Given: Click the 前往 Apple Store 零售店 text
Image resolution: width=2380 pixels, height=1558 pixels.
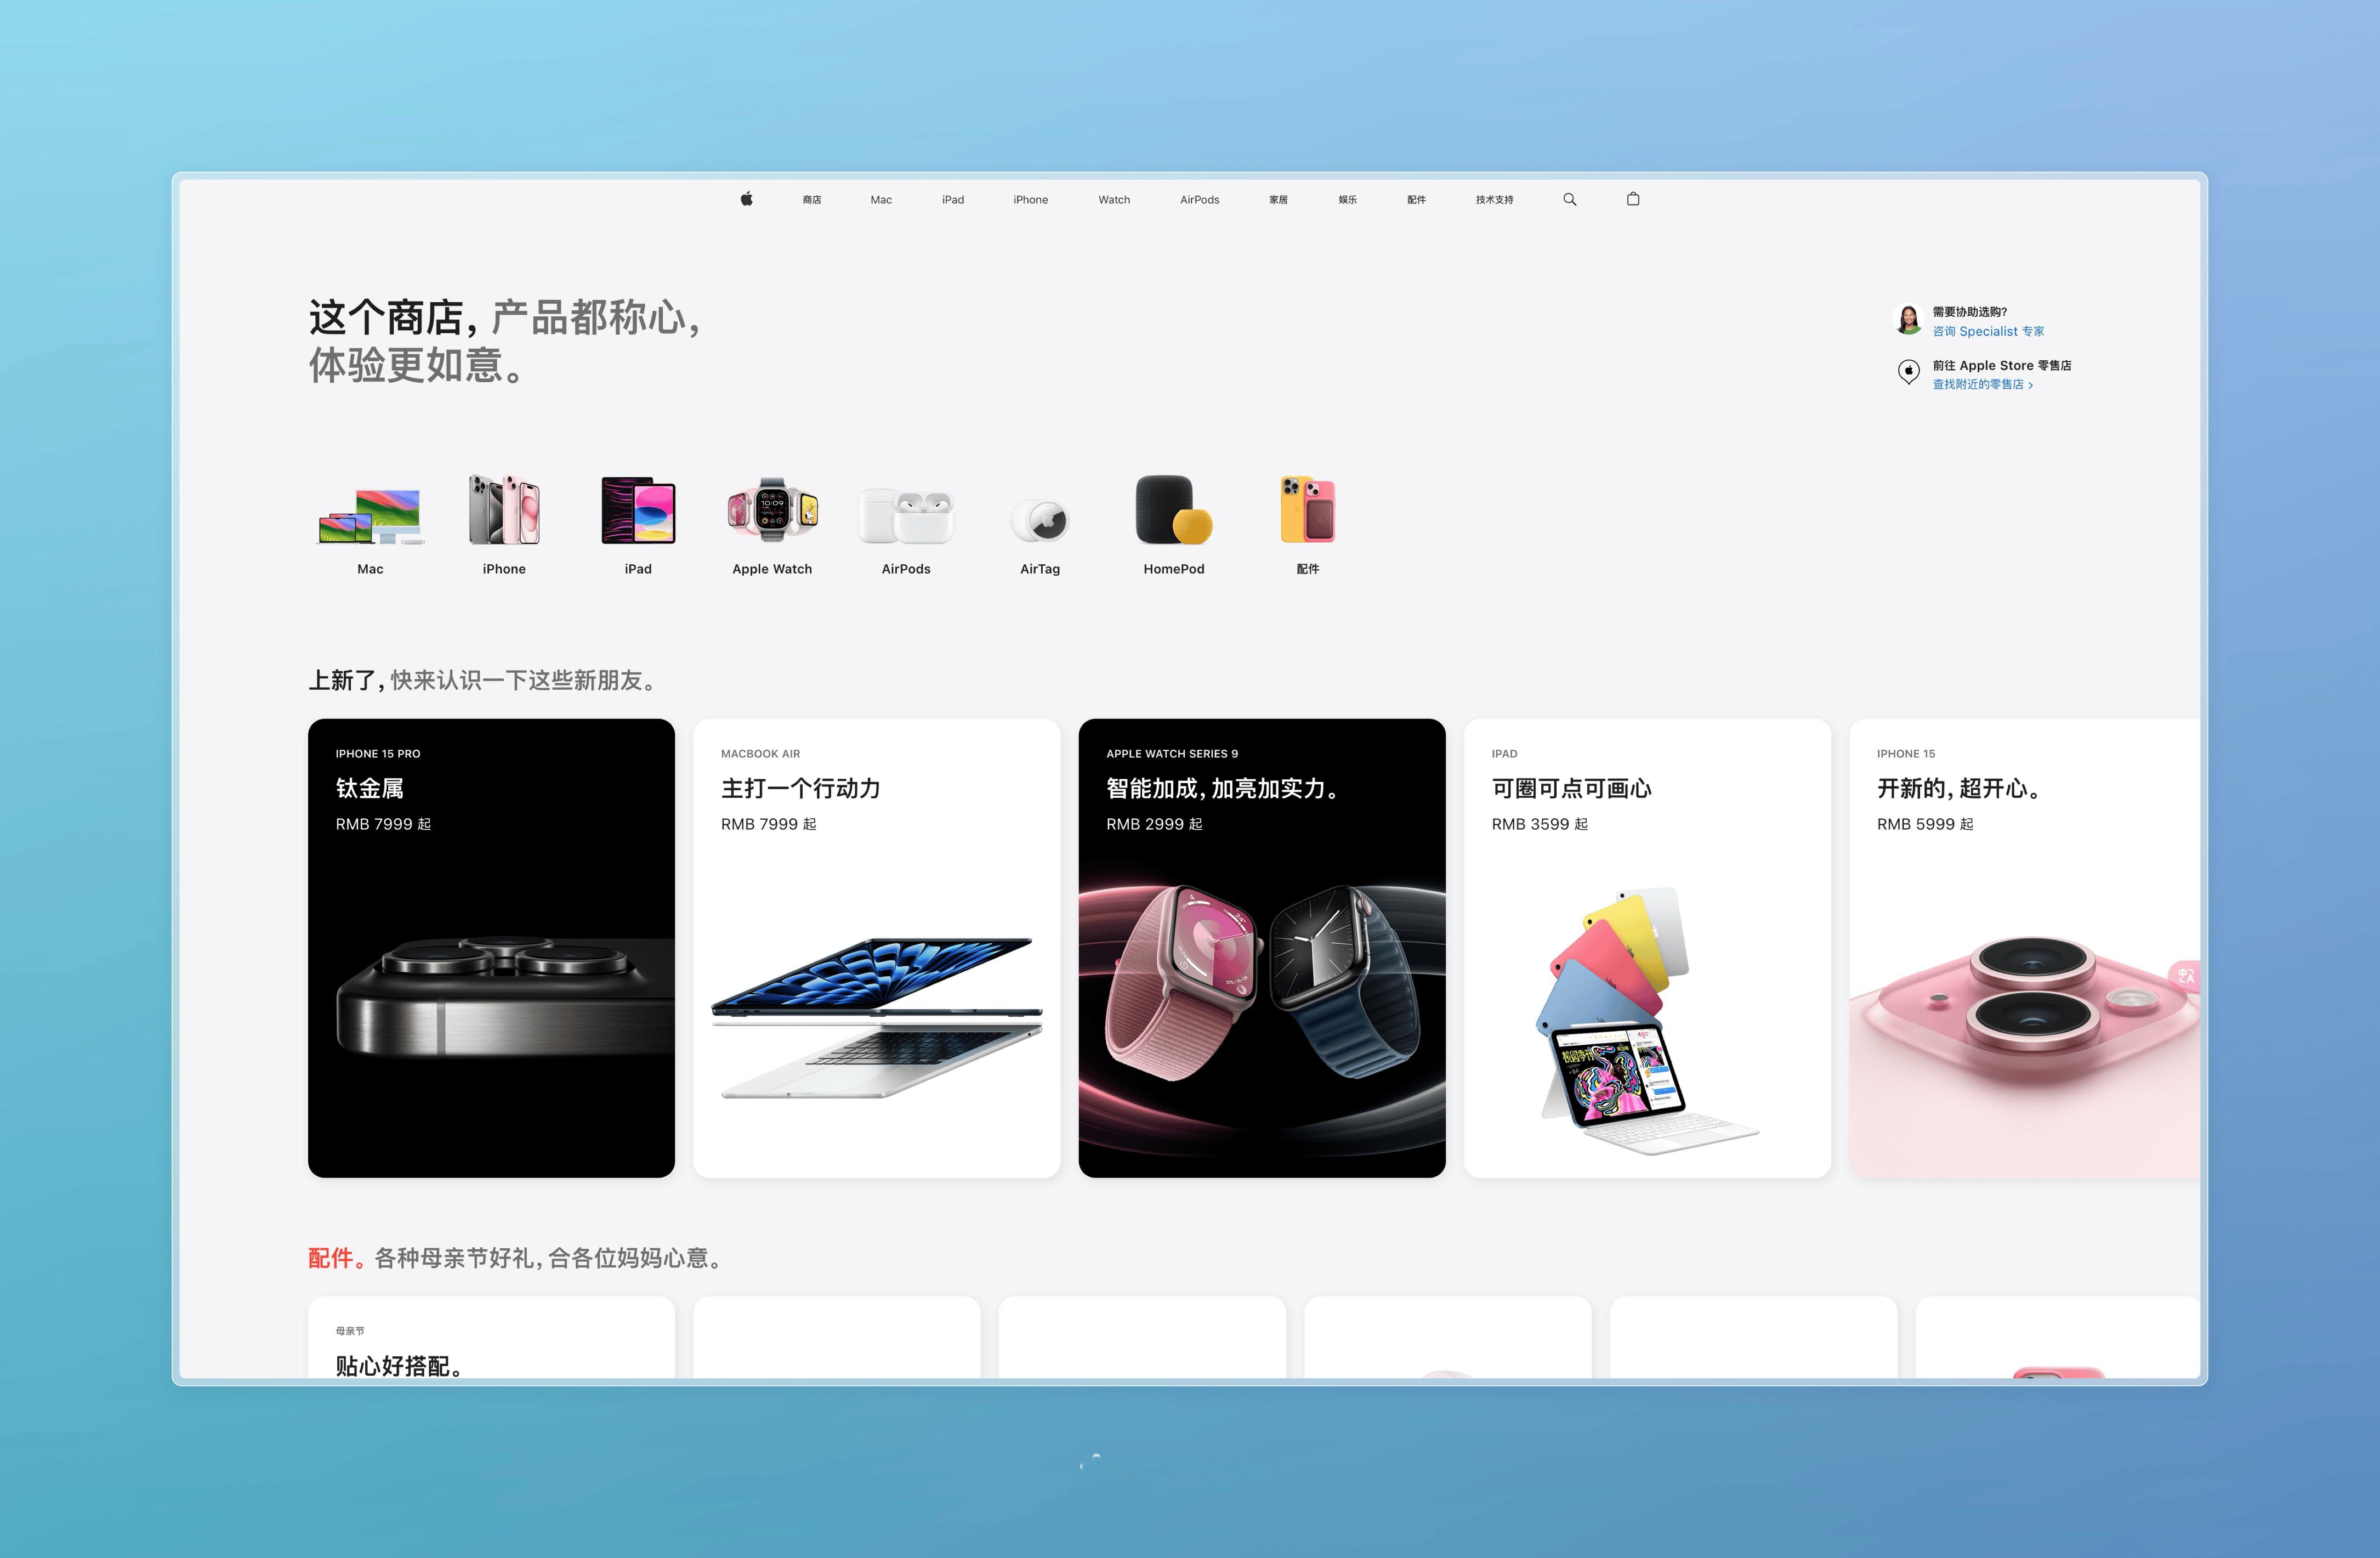Looking at the screenshot, I should (2002, 365).
